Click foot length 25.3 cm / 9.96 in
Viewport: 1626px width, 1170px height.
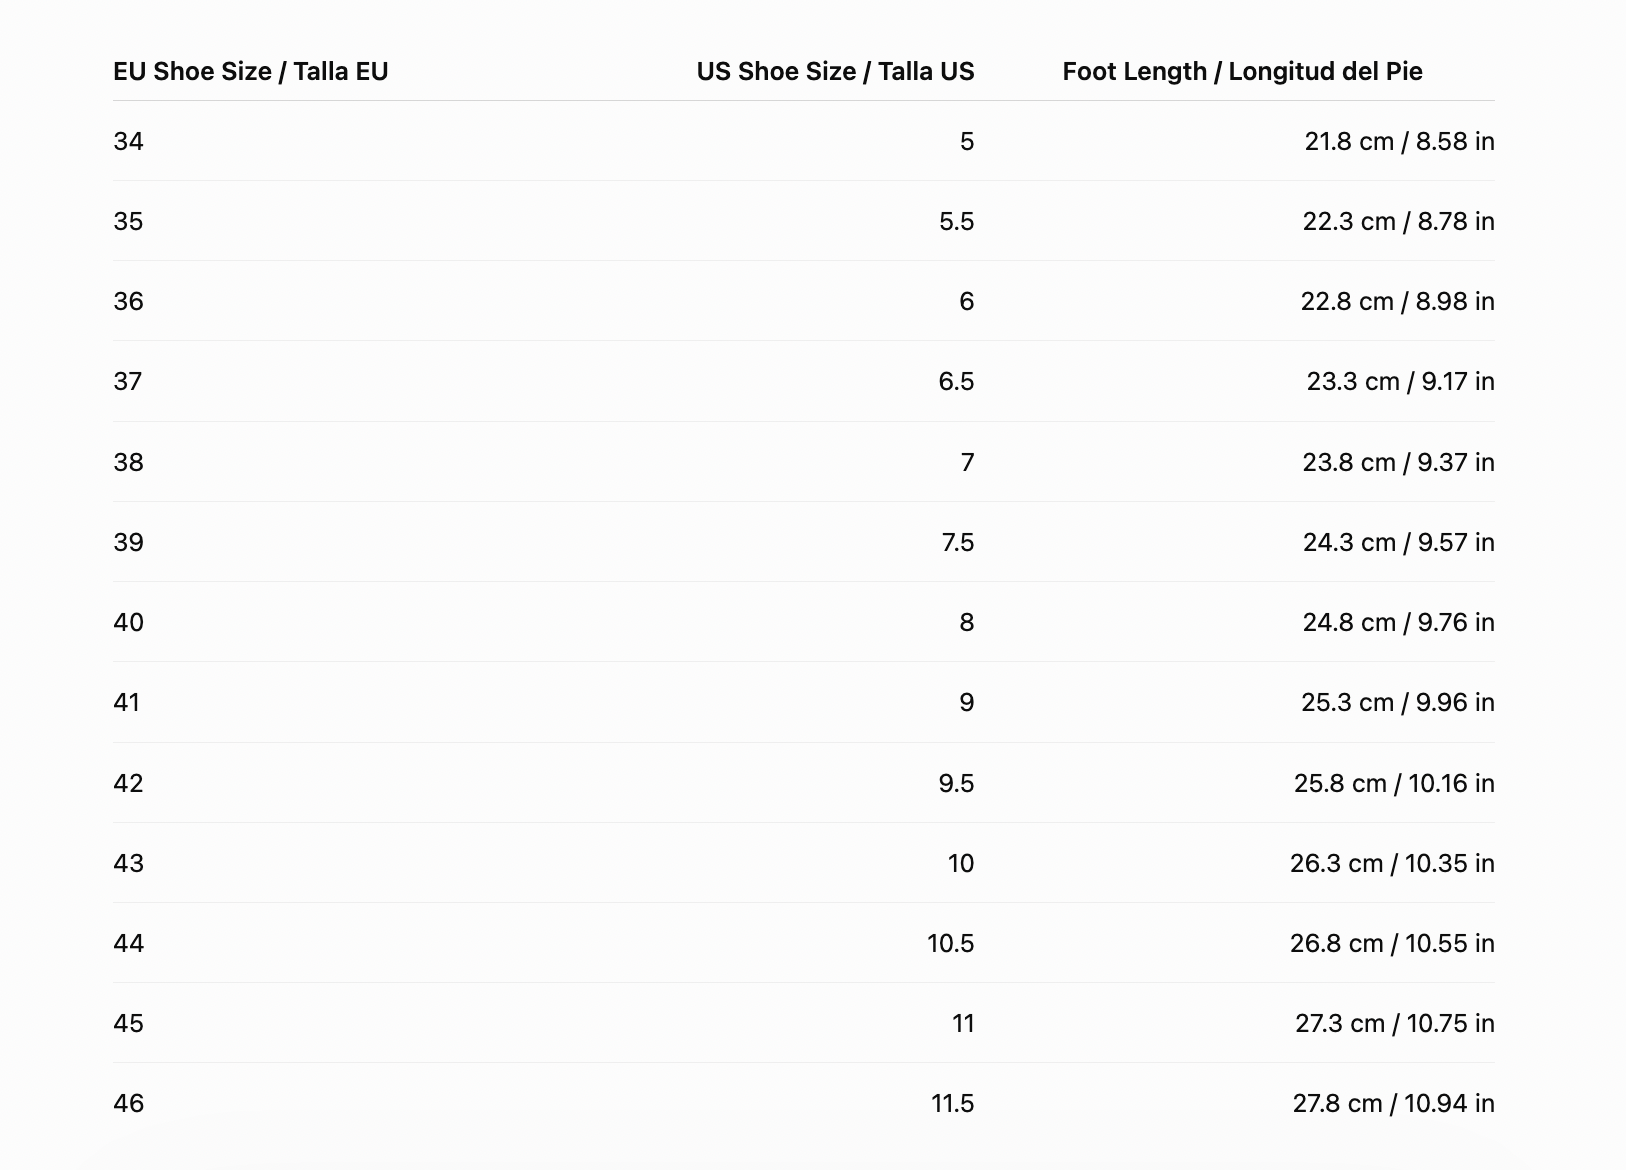pyautogui.click(x=1397, y=702)
